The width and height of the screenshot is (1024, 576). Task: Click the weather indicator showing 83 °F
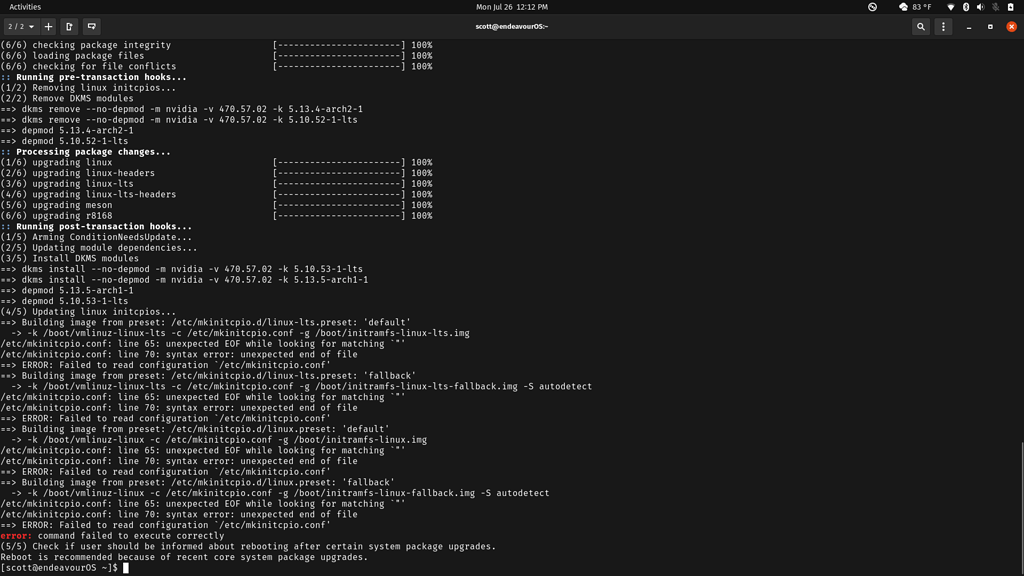click(915, 7)
